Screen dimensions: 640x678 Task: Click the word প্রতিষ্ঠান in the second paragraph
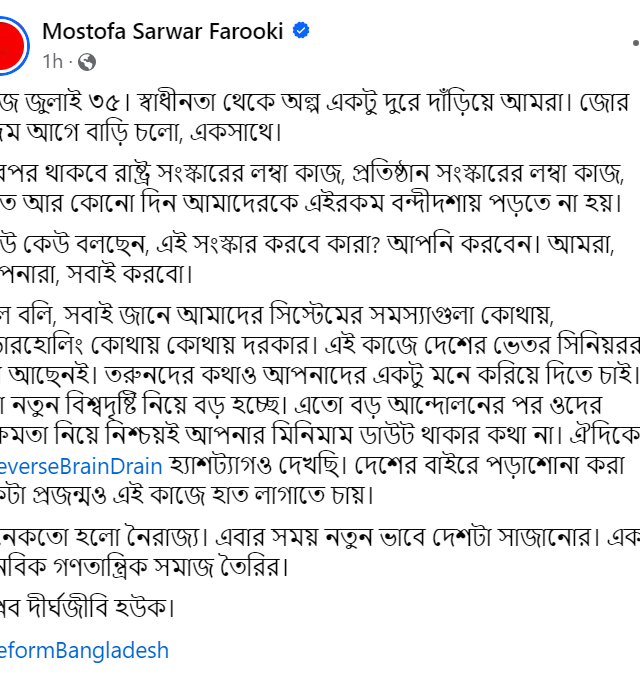pos(391,174)
